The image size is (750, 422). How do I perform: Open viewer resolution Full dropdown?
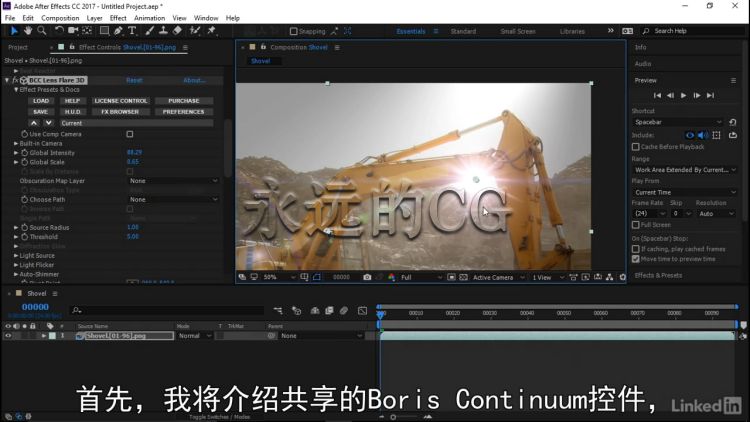click(421, 277)
